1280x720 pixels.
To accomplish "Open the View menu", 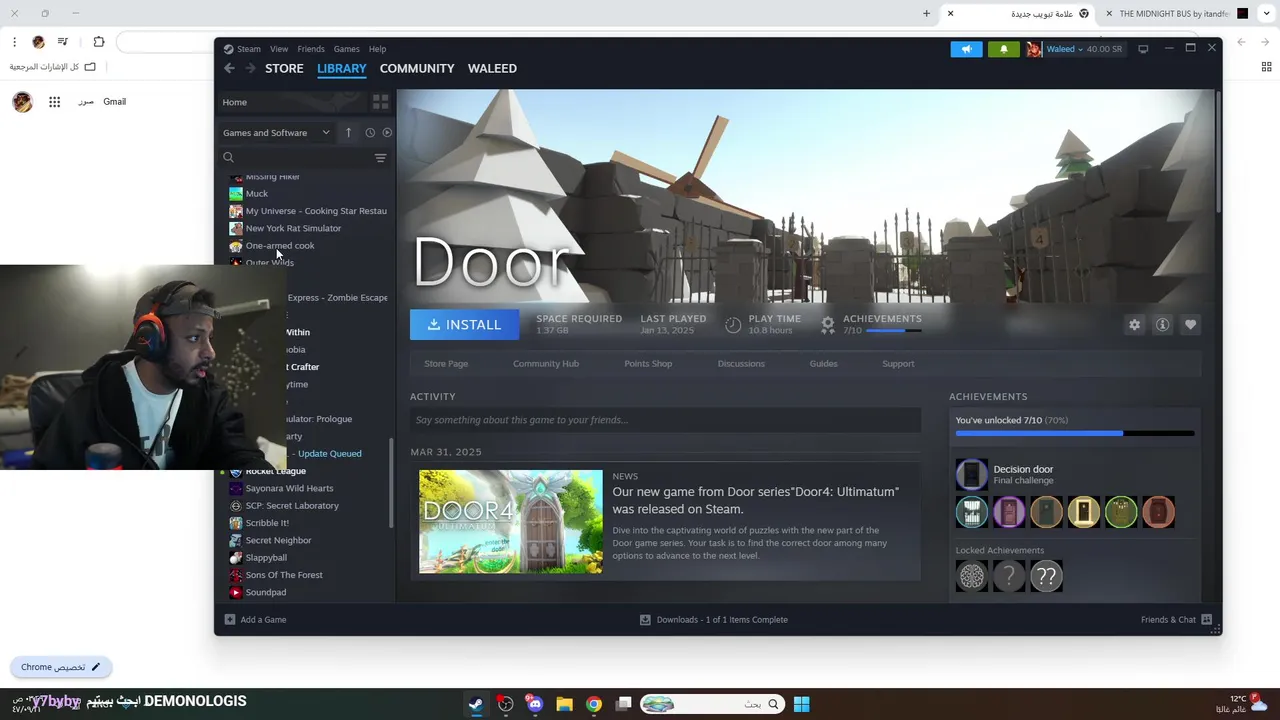I will (279, 49).
